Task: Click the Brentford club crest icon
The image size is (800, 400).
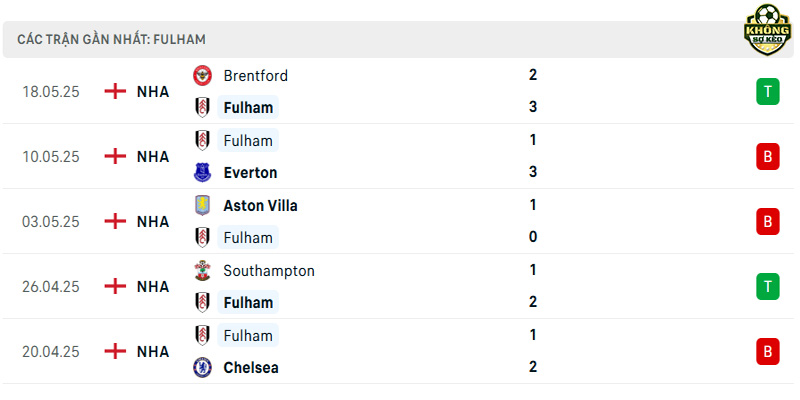Action: 202,76
